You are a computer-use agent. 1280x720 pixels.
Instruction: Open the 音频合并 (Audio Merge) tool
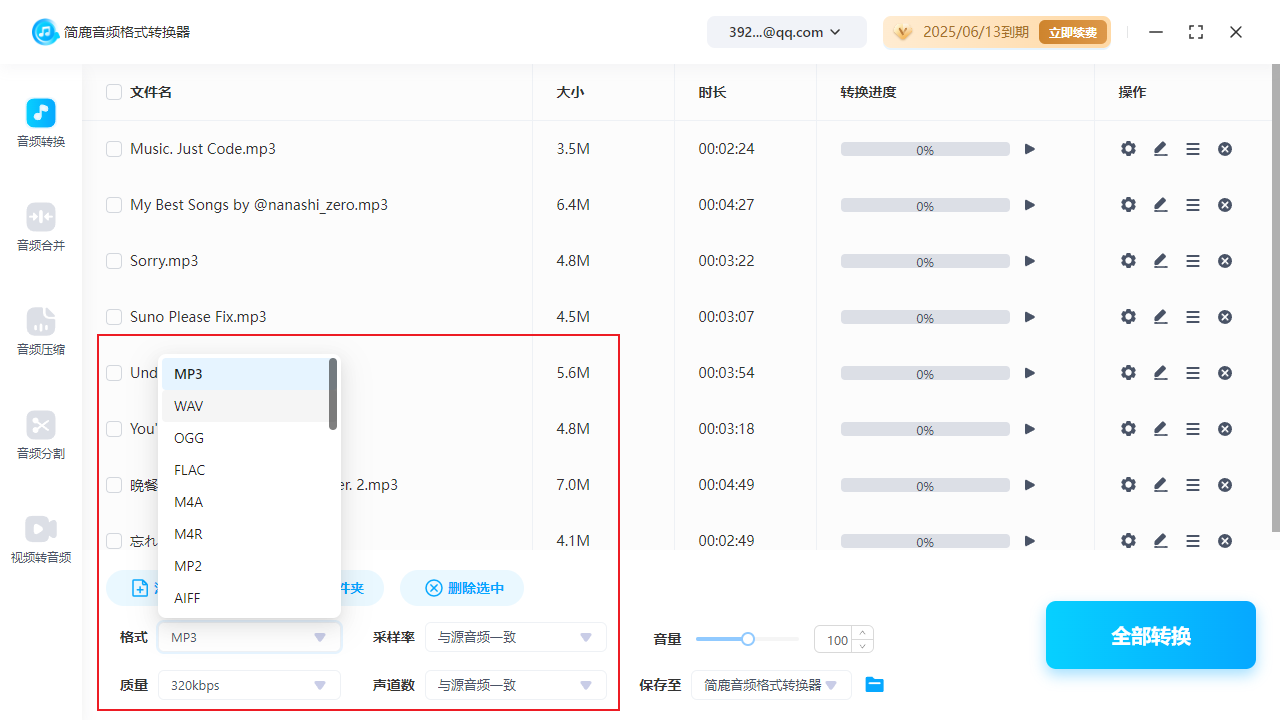point(40,226)
